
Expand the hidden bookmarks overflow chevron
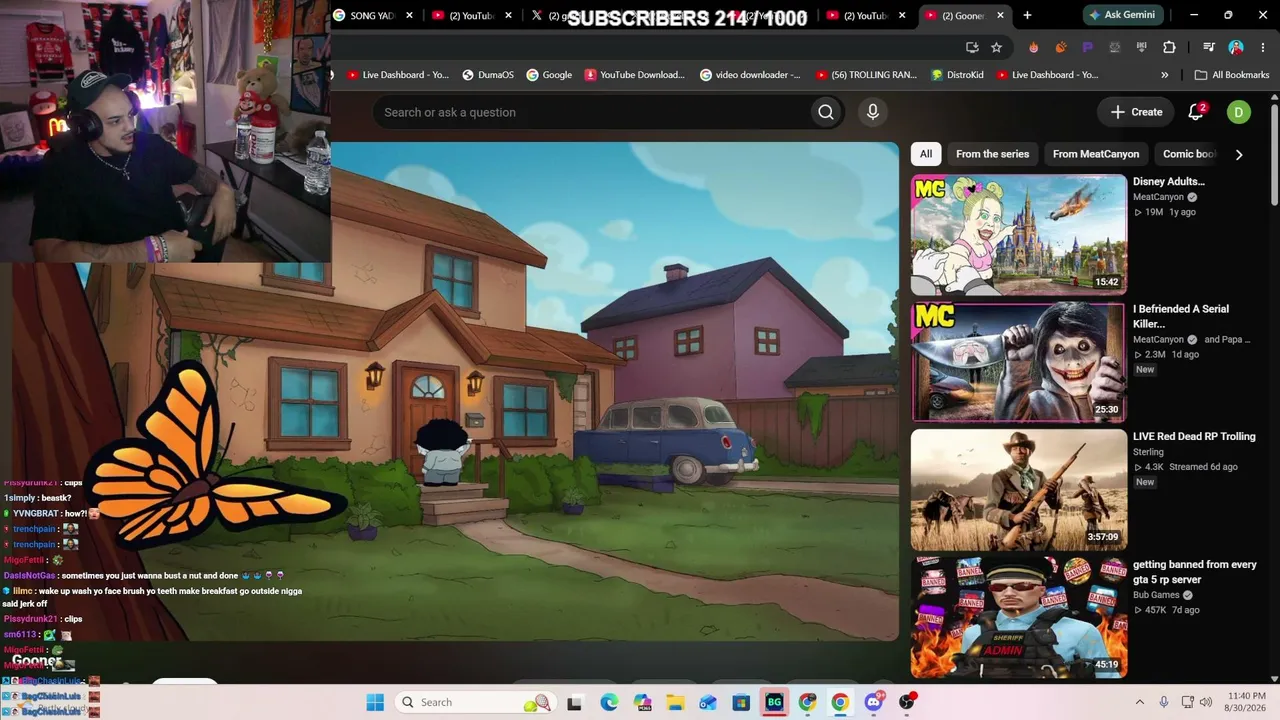click(1164, 75)
